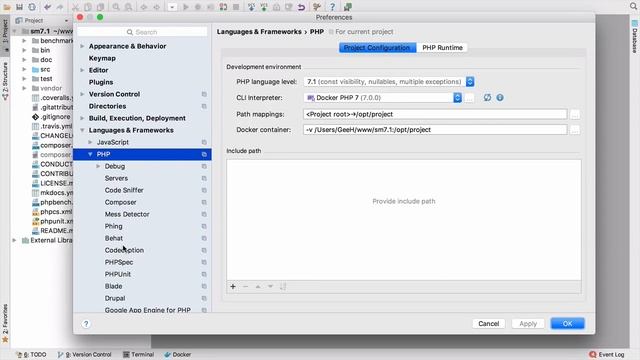The image size is (640, 360).
Task: Open Plugins settings
Action: point(101,82)
